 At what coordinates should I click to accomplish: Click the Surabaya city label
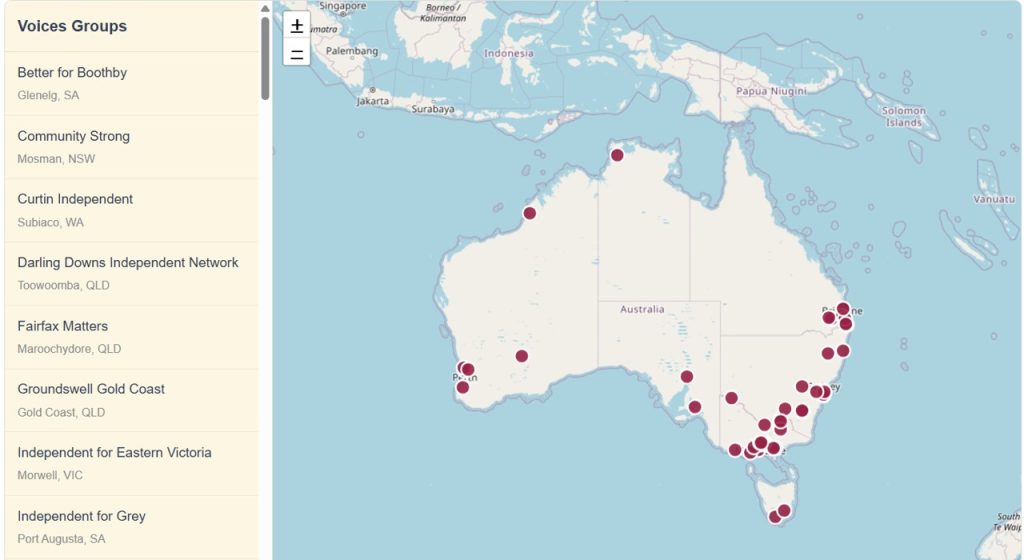(x=433, y=109)
